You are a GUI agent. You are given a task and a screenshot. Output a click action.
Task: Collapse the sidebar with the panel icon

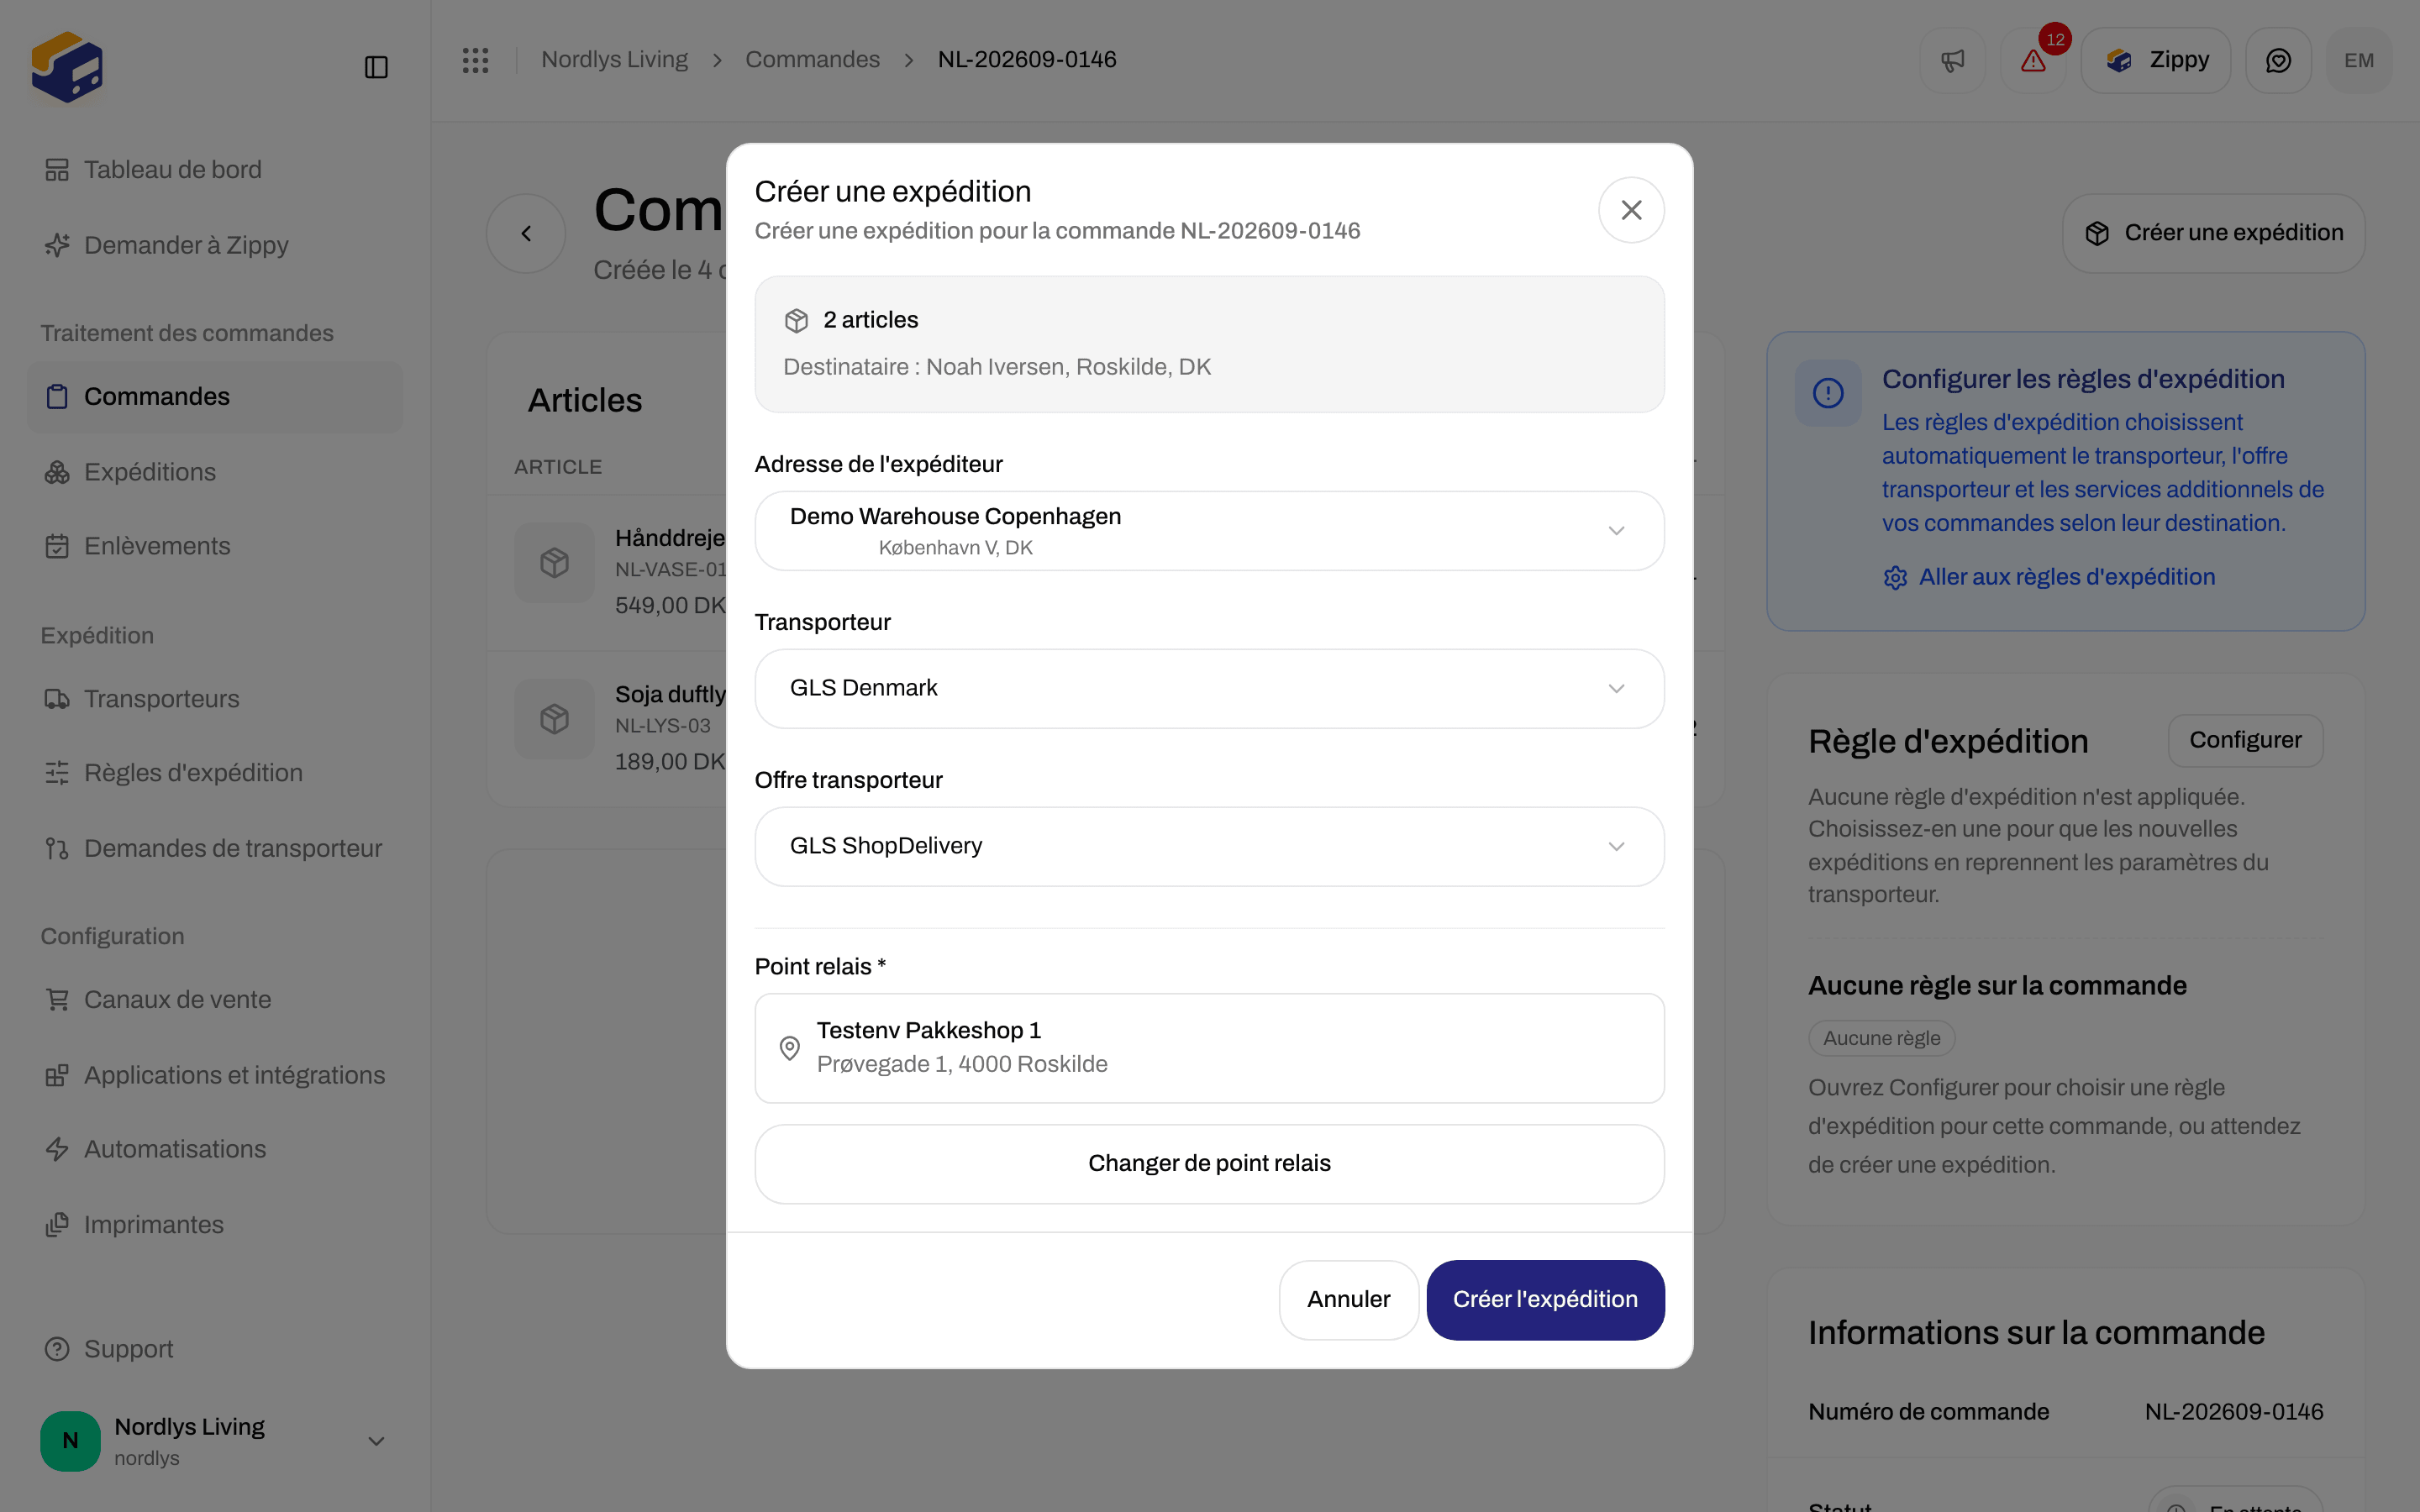coord(376,67)
